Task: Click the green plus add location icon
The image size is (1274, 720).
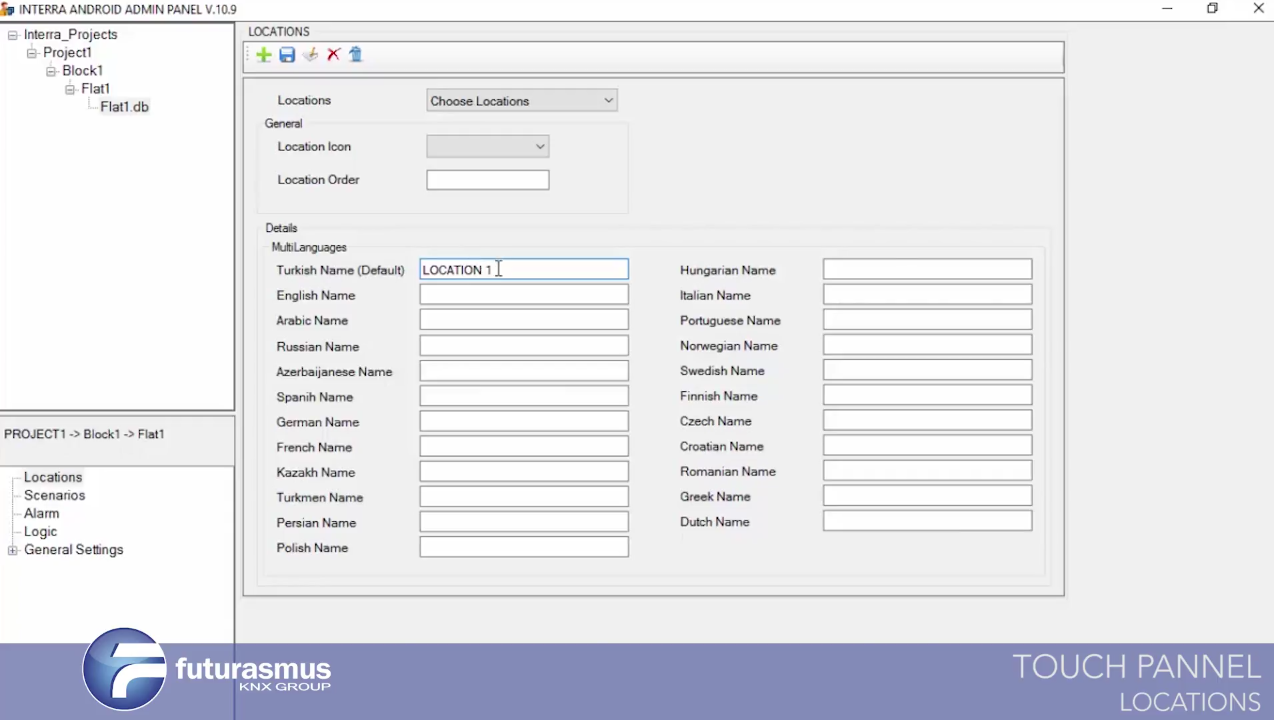Action: click(264, 55)
